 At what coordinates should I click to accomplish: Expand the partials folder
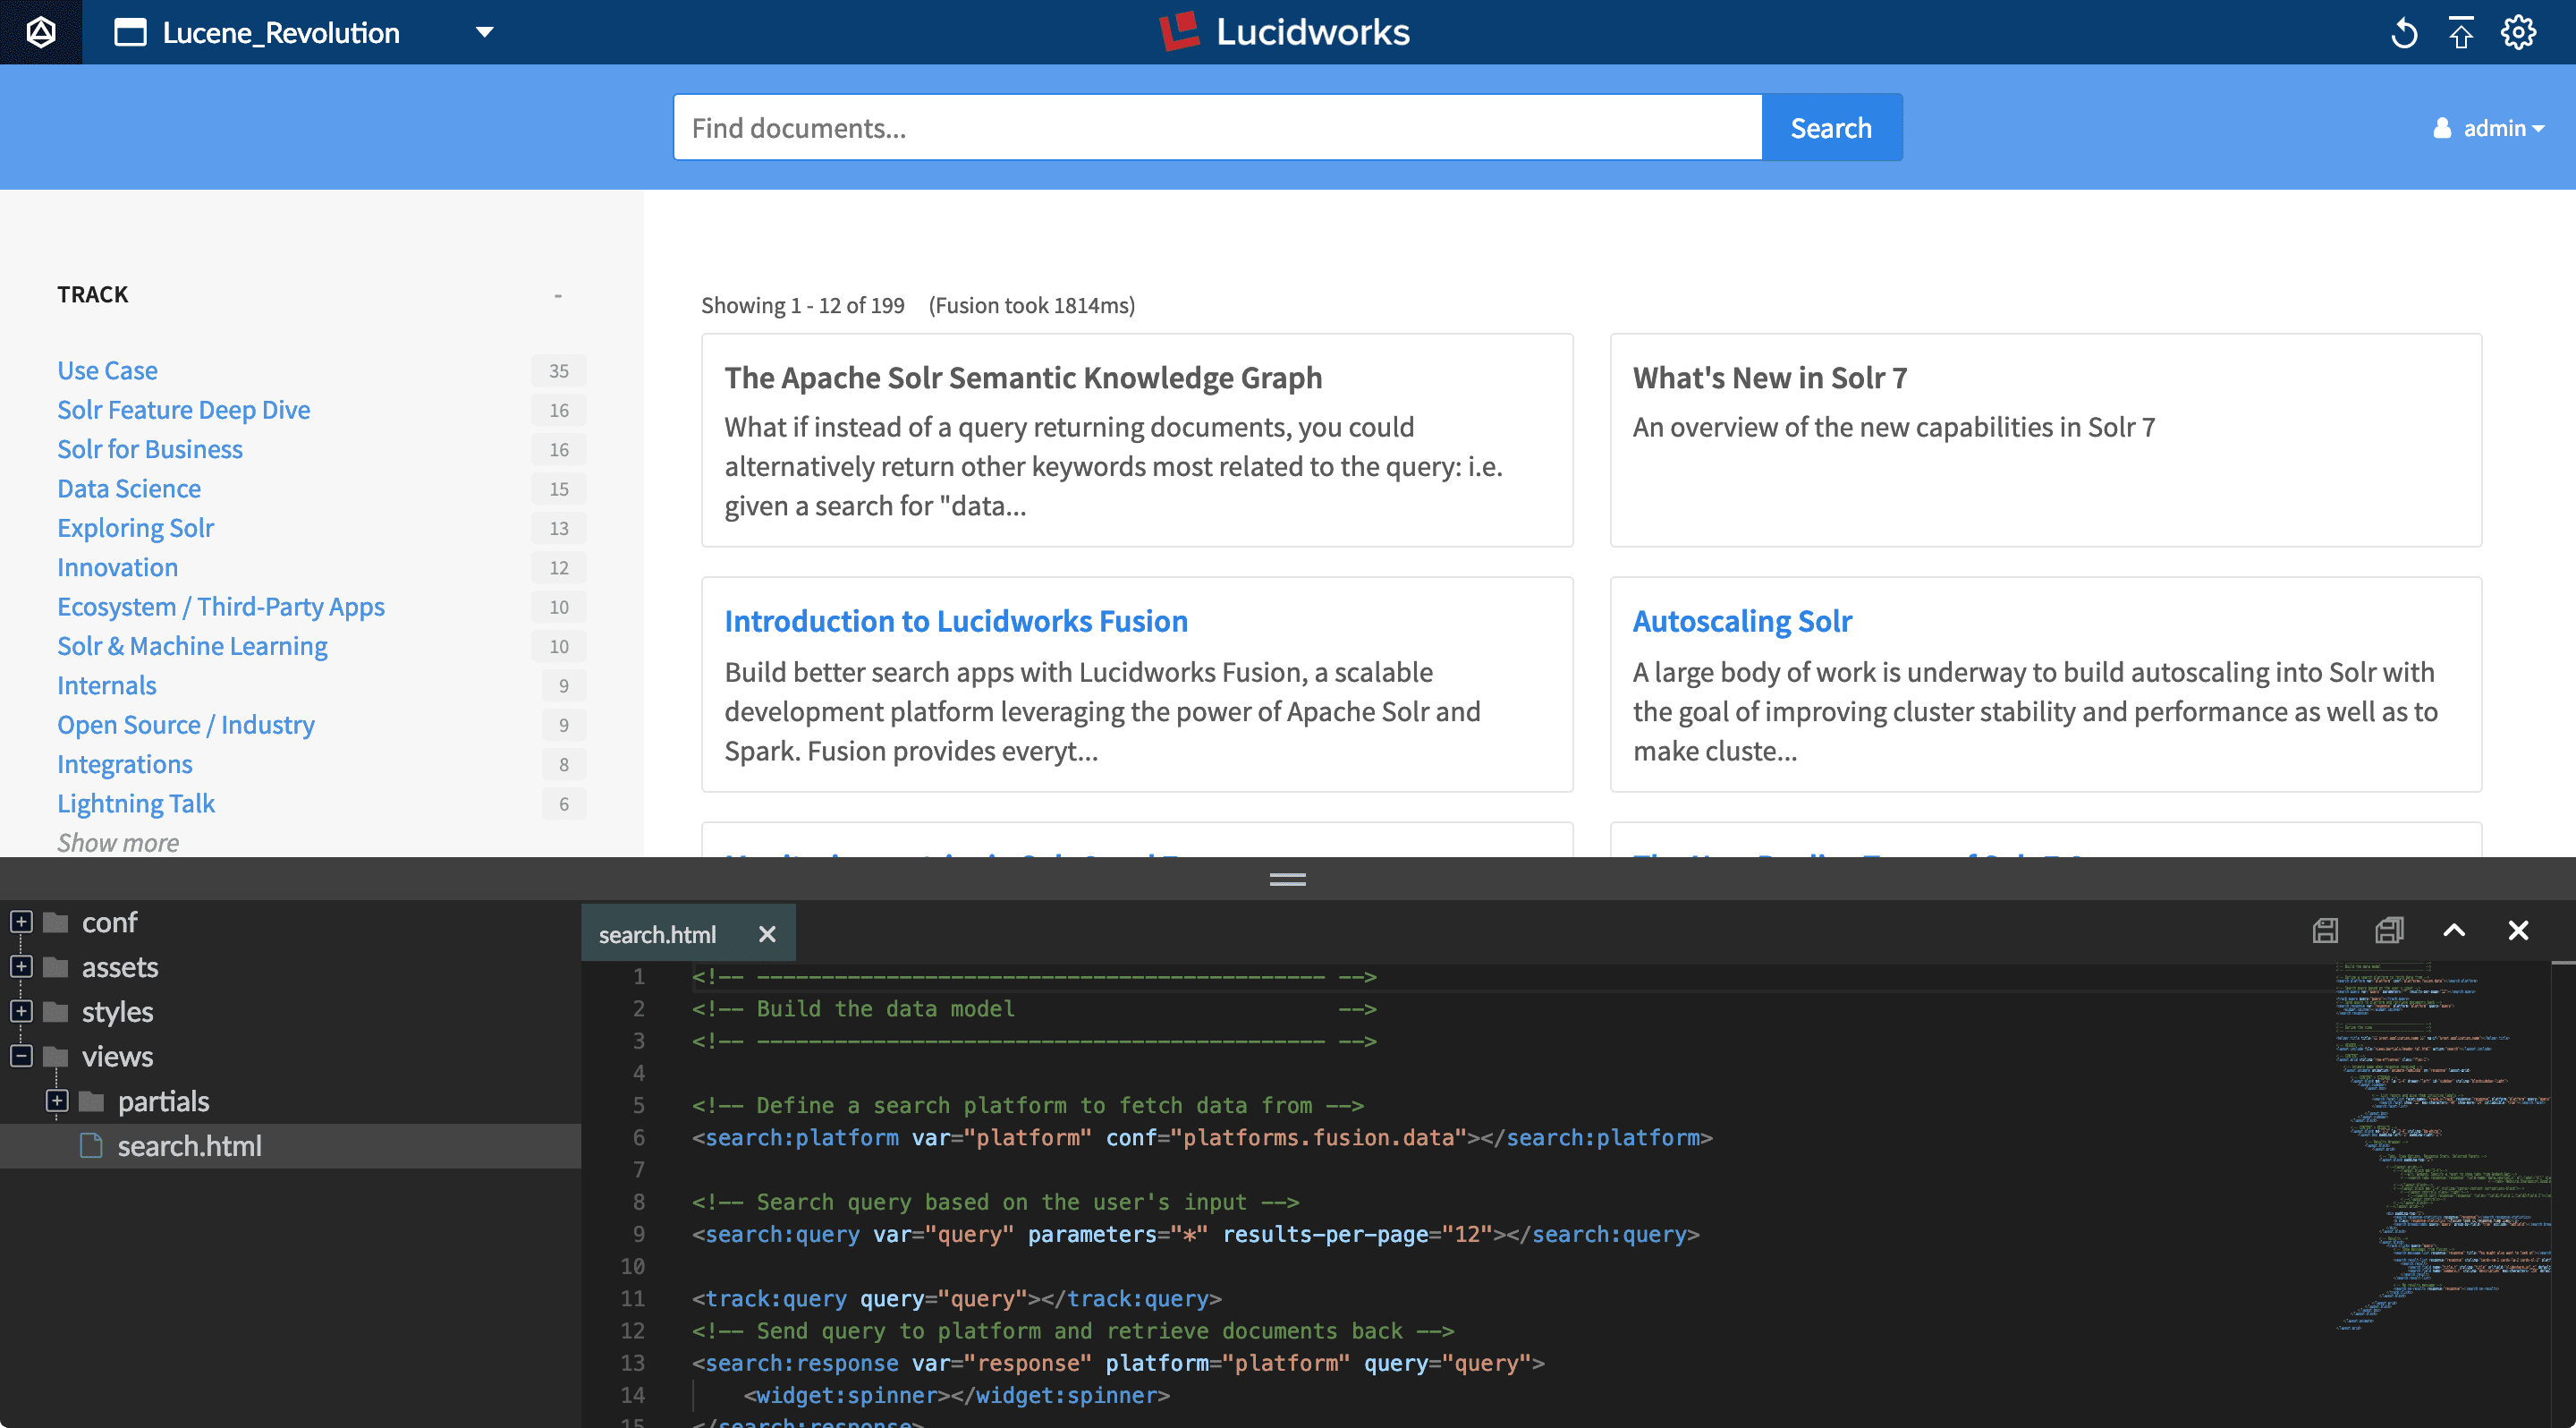click(57, 1101)
